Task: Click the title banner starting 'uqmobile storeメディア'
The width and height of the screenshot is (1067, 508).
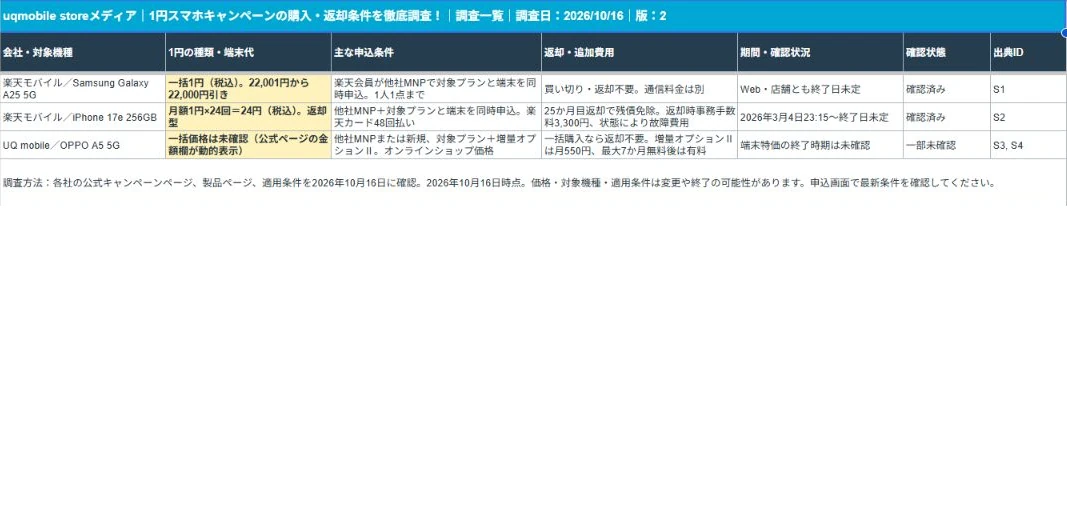Action: click(533, 16)
